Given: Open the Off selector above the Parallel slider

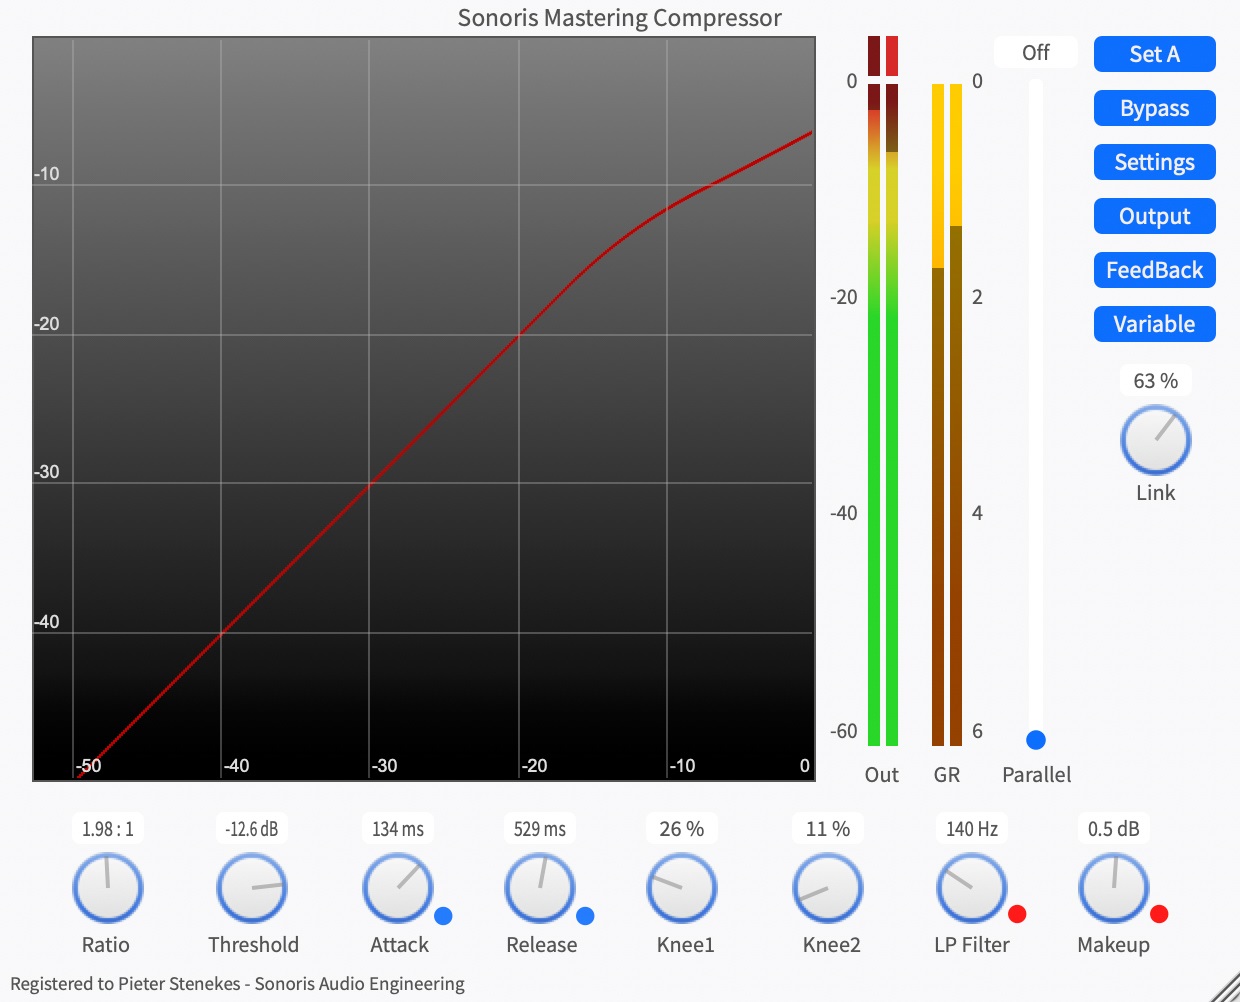Looking at the screenshot, I should [1035, 52].
